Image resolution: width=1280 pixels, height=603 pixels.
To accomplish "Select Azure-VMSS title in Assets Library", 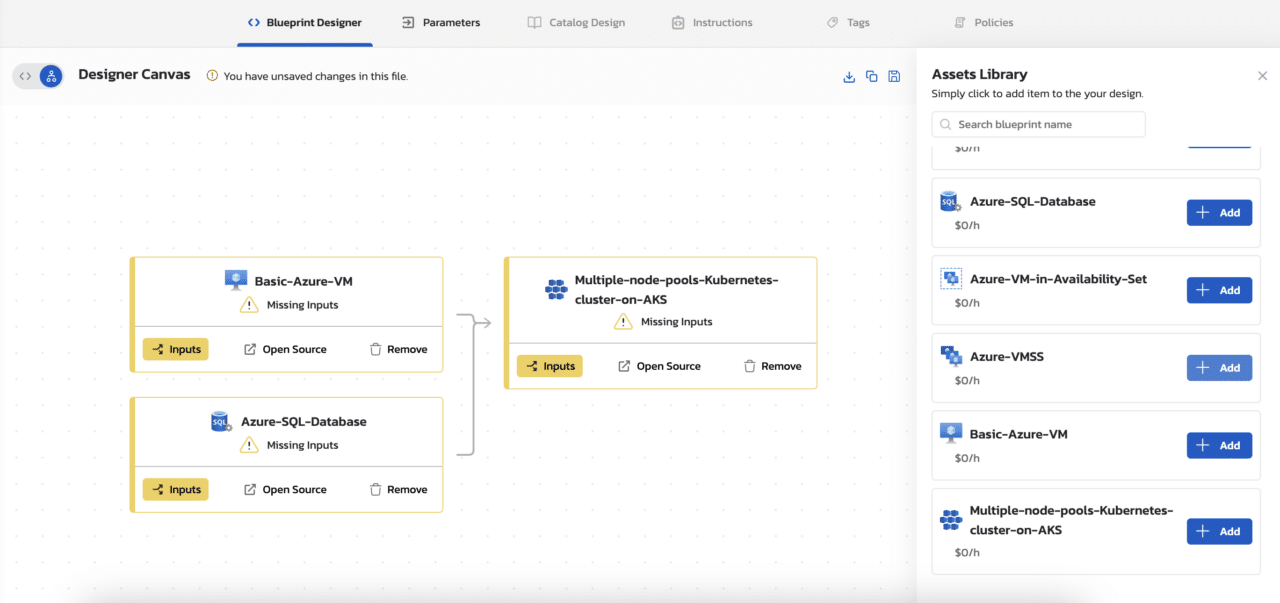I will click(1007, 357).
